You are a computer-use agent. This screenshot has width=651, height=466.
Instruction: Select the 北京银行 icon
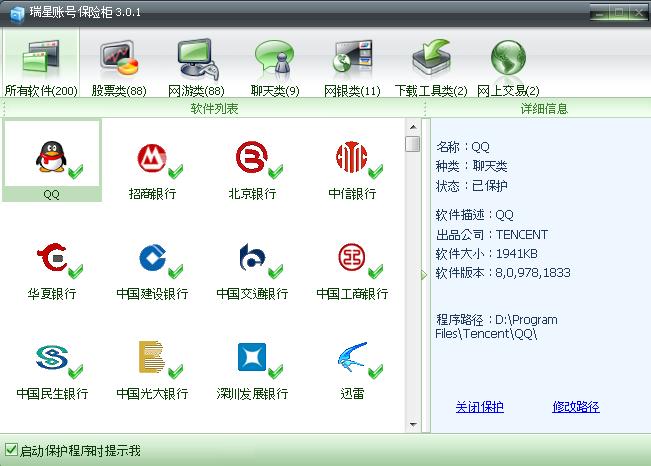[252, 157]
